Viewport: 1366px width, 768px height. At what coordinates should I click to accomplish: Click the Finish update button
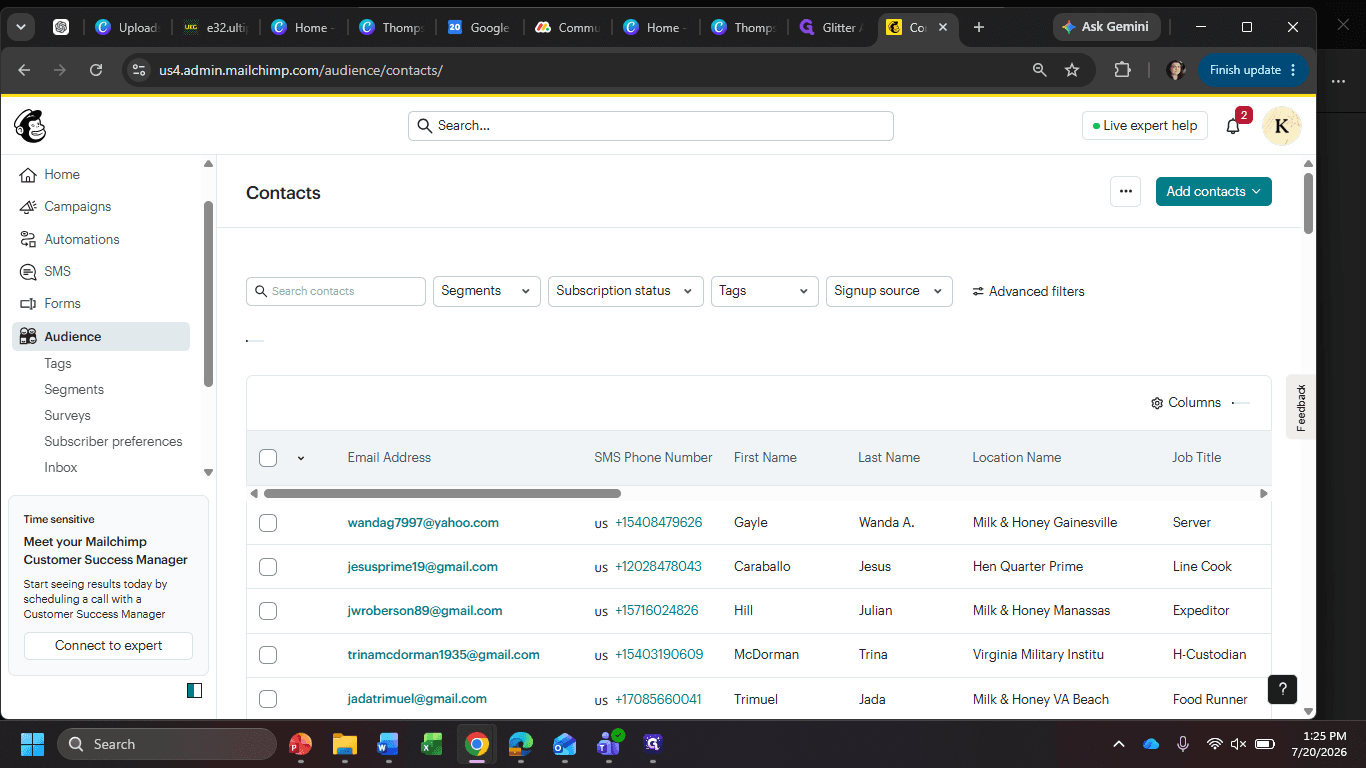click(1253, 70)
